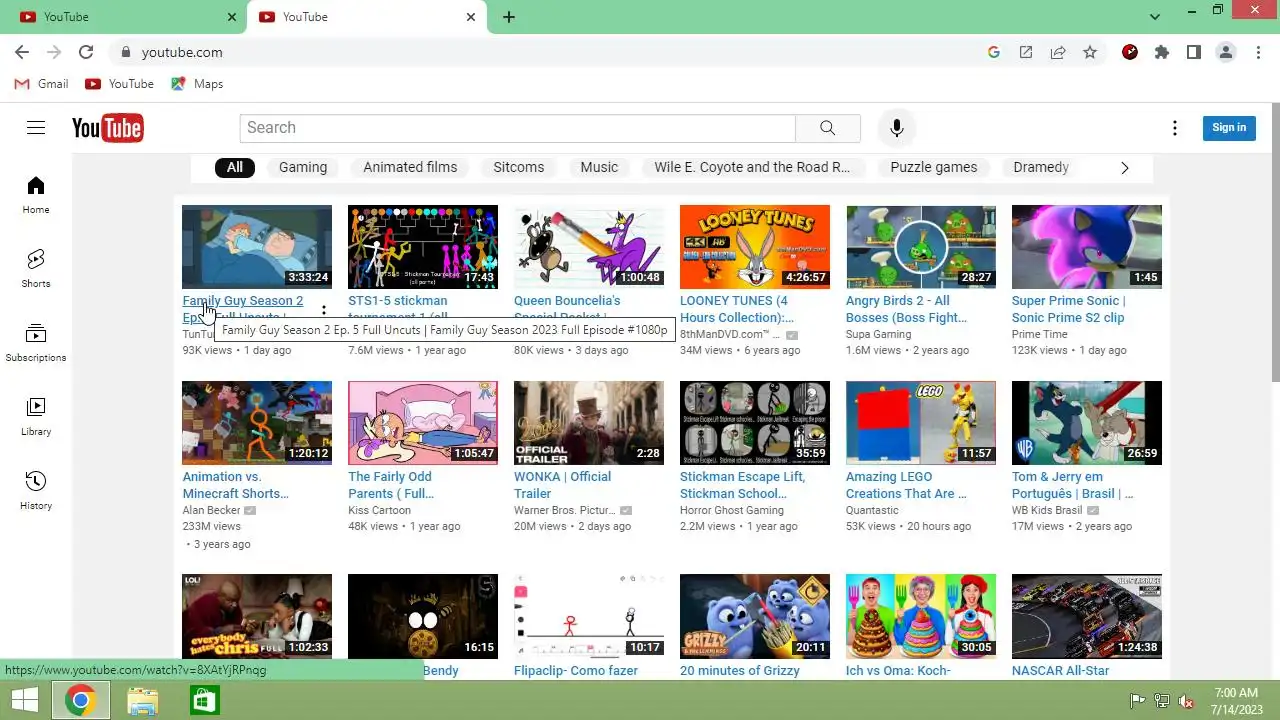Open Angry Birds 2 All Bosses title

point(906,309)
